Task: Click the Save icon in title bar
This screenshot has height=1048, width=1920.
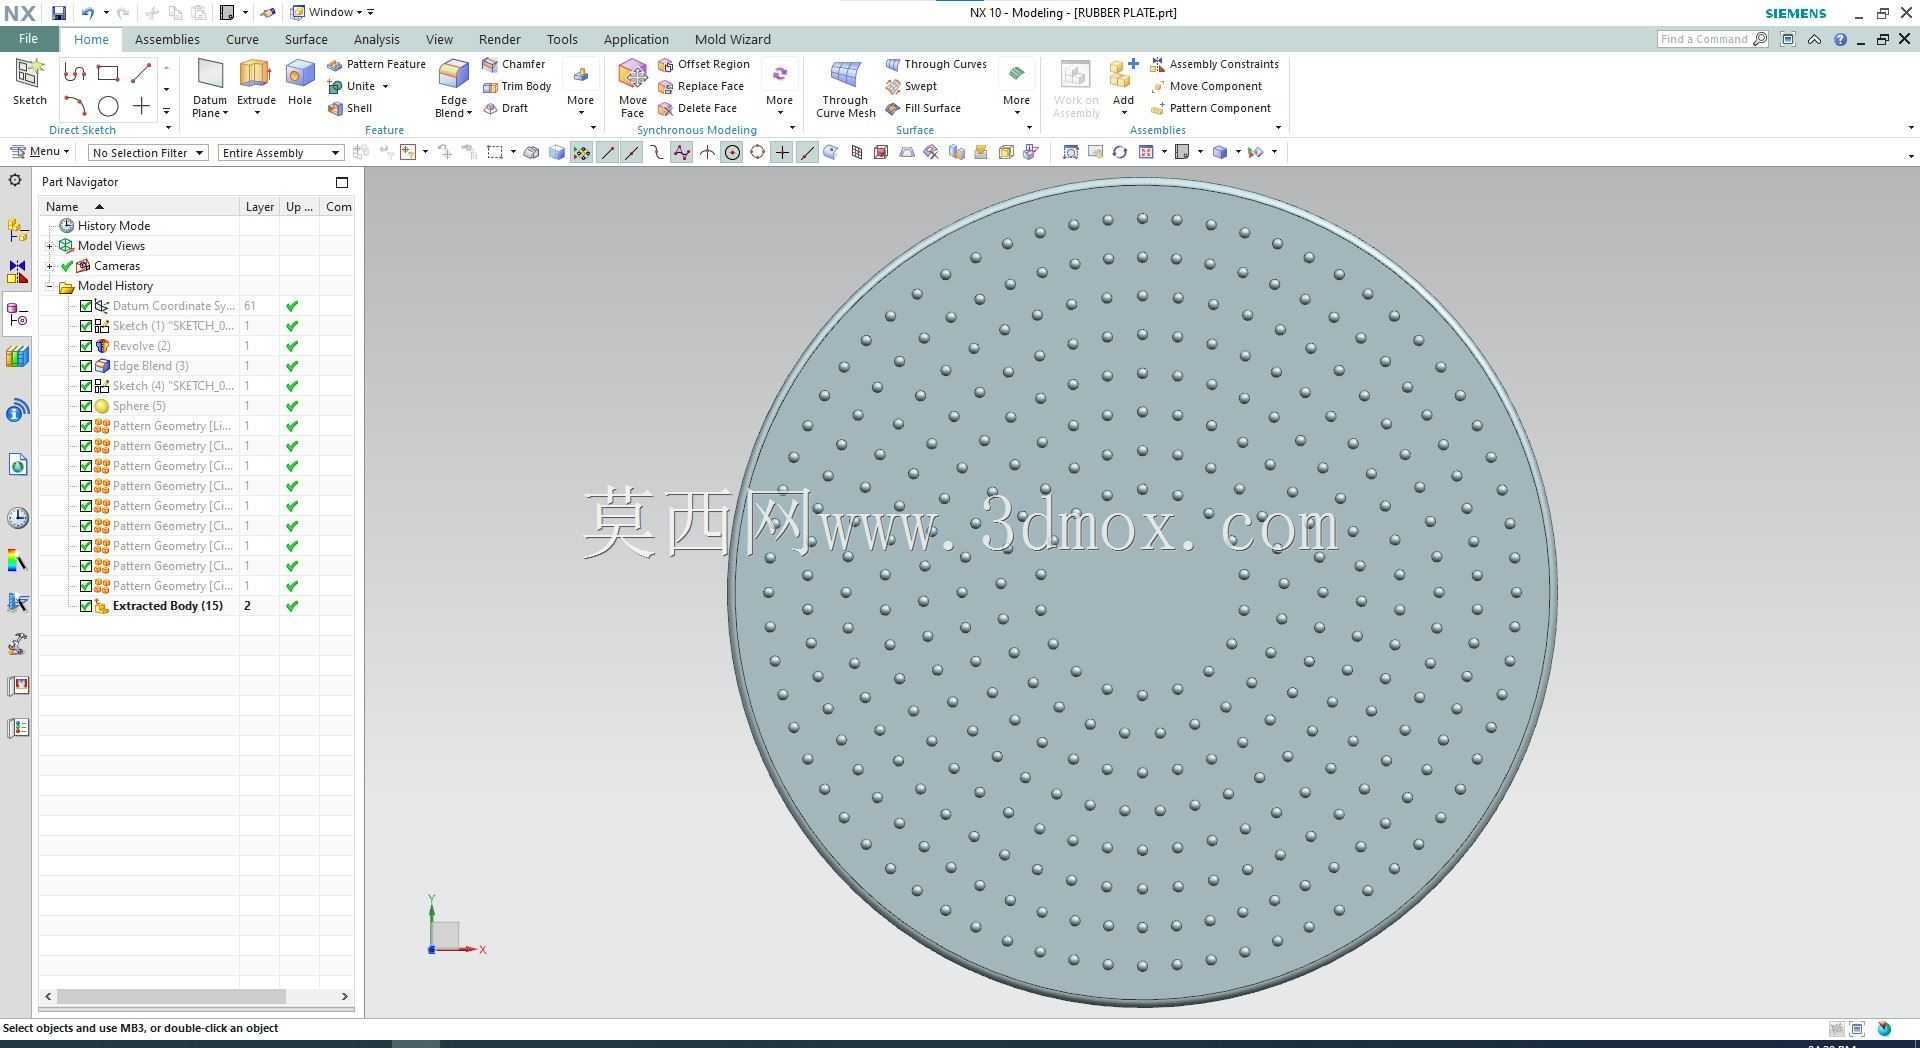Action: [59, 13]
